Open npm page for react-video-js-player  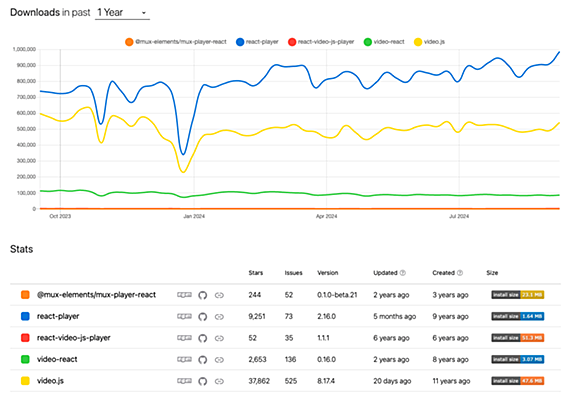(184, 338)
